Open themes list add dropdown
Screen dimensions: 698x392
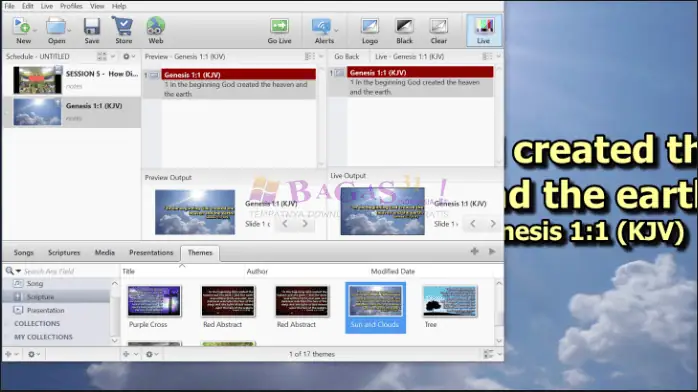coord(130,354)
